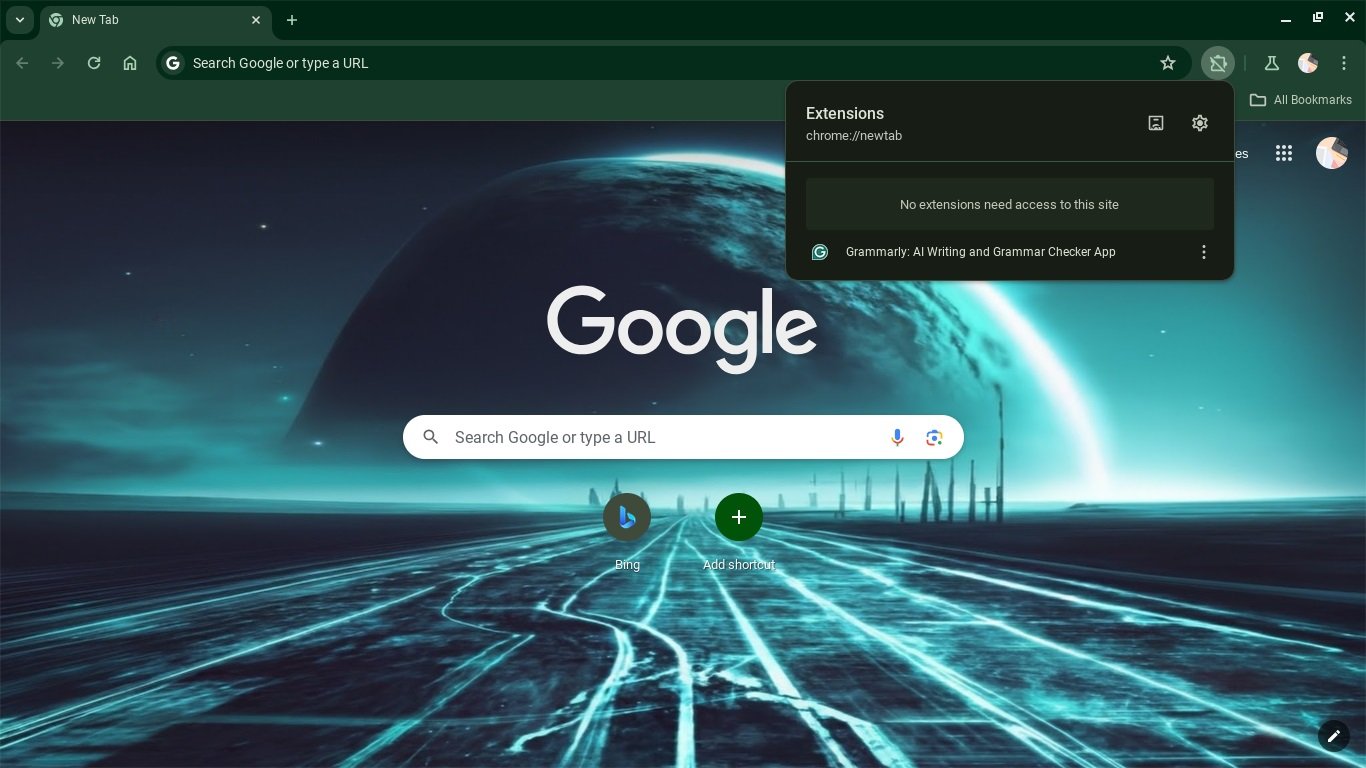Start voice search with microphone
The image size is (1366, 768).
(897, 437)
